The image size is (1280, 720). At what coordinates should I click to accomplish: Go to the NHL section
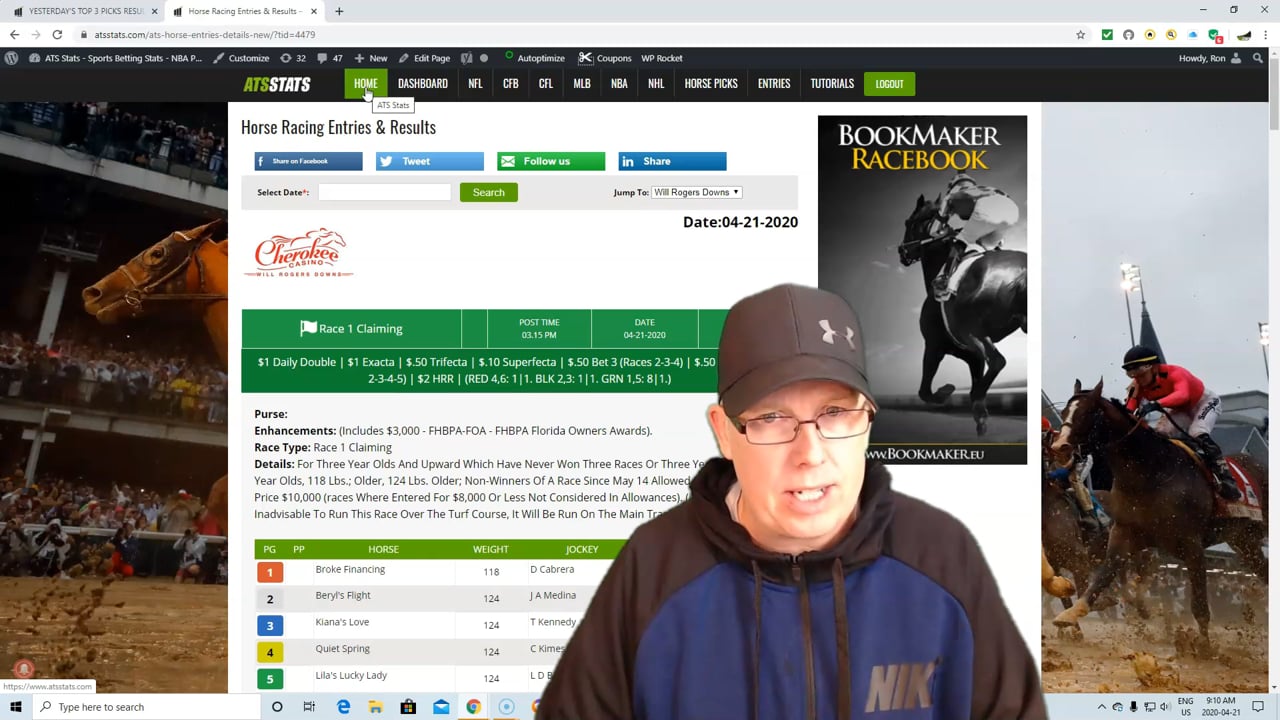point(656,84)
